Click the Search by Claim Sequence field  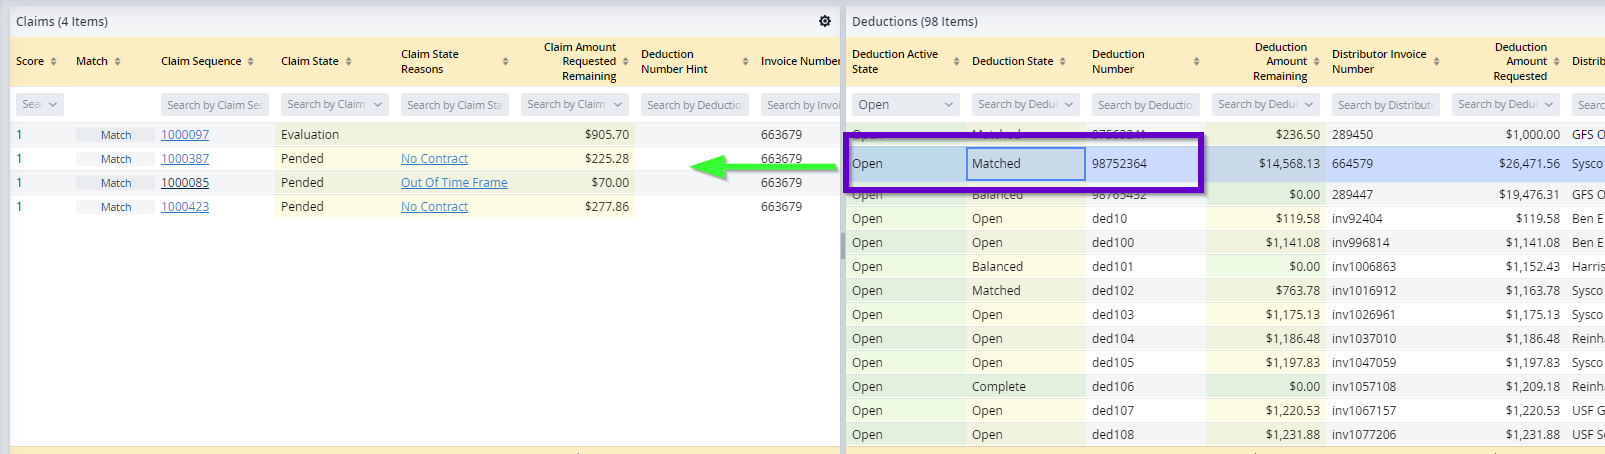214,105
